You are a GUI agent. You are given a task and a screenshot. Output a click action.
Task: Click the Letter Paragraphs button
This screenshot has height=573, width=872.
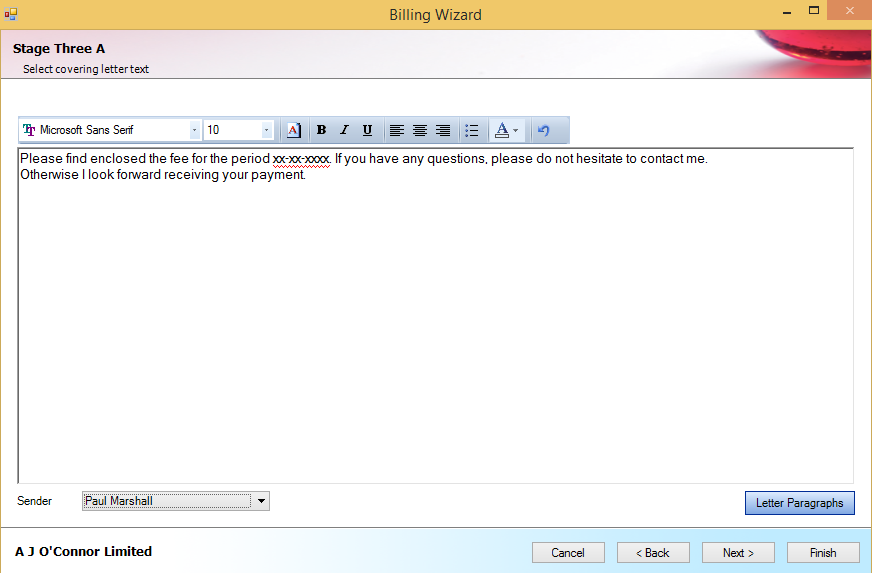800,503
